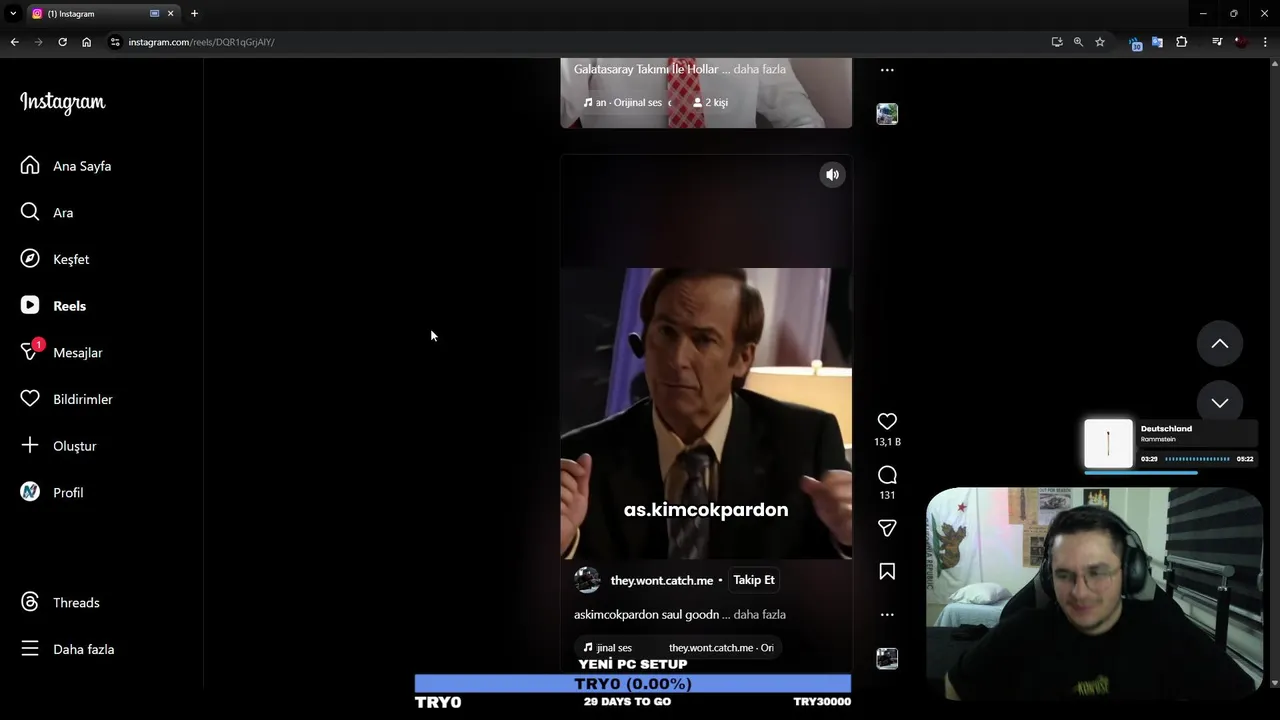Viewport: 1280px width, 720px height.
Task: Bookmark this page with the star
Action: tap(1100, 42)
